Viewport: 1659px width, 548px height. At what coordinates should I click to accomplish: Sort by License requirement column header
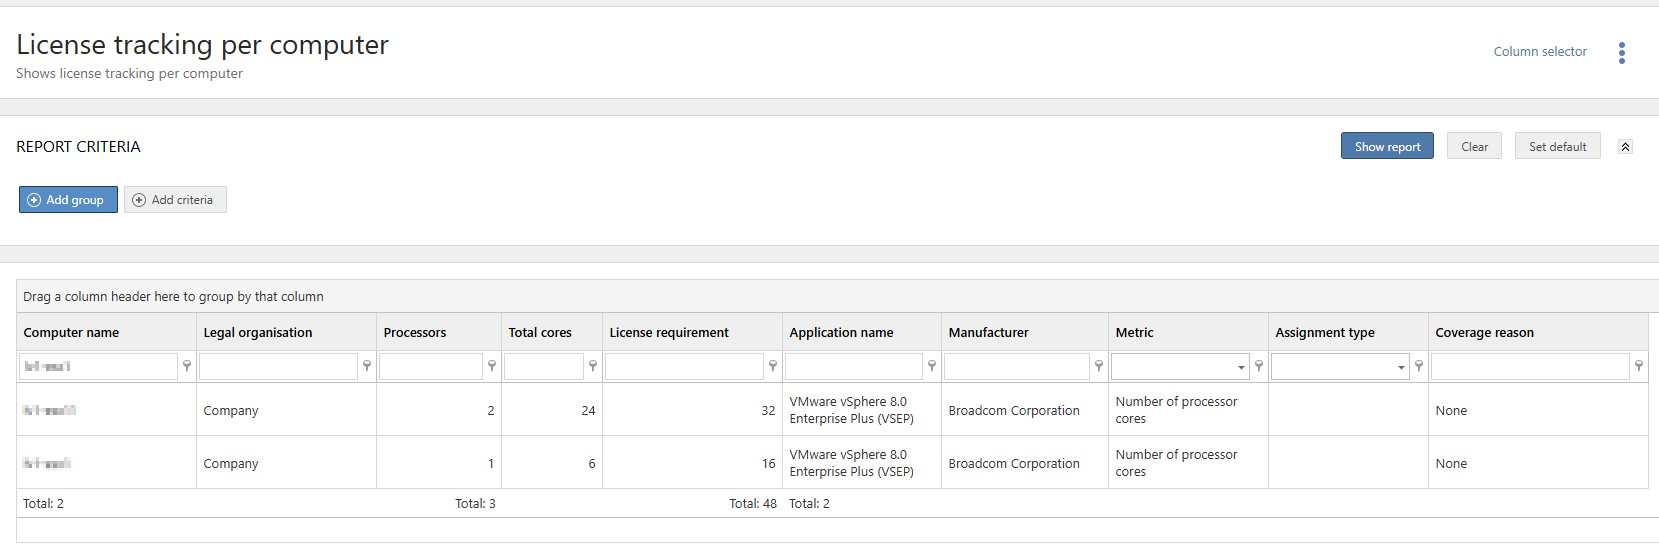pos(692,332)
